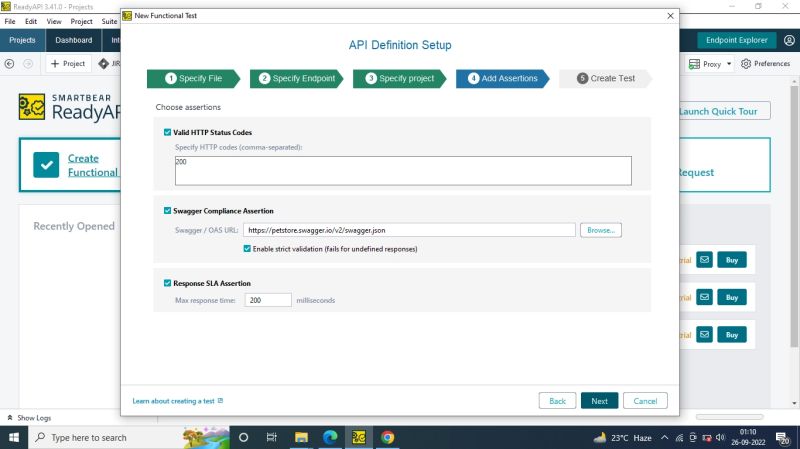Screen dimensions: 800x449
Task: Open Learn about creating a test link
Action: click(178, 401)
